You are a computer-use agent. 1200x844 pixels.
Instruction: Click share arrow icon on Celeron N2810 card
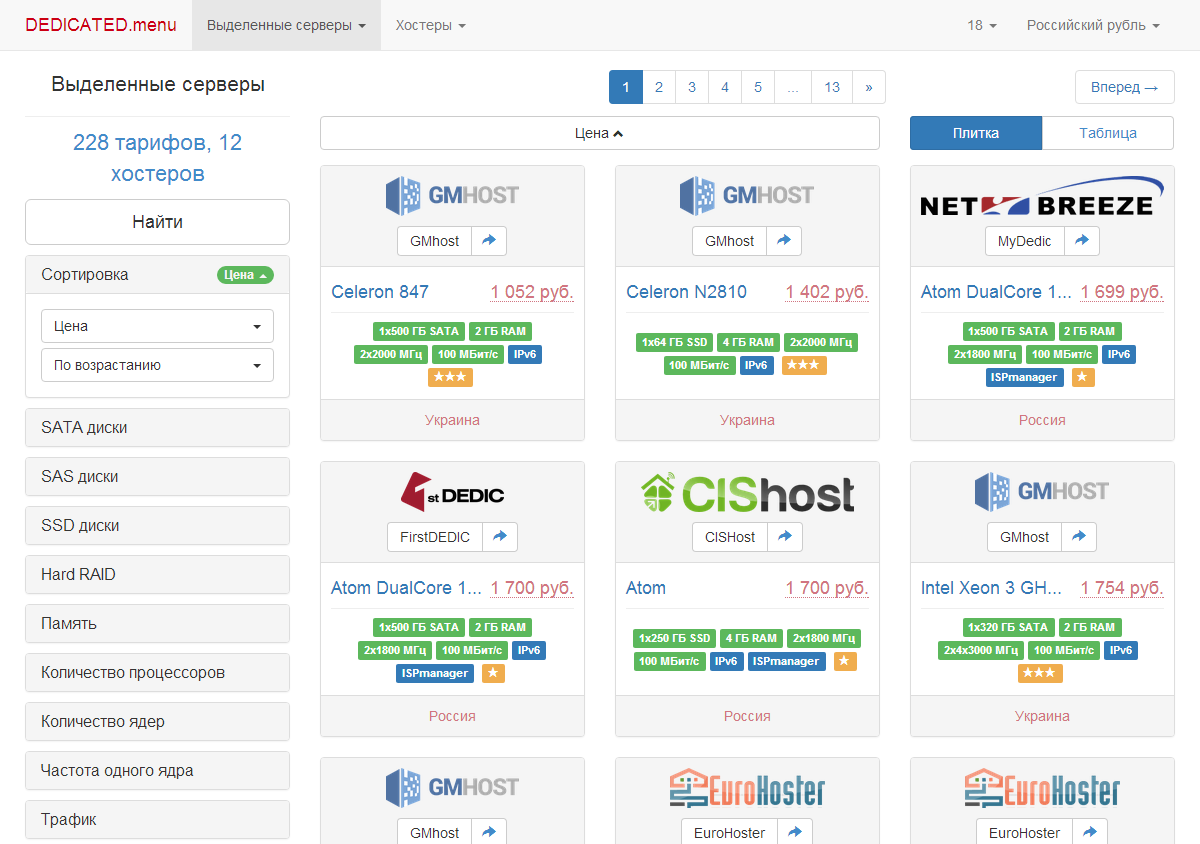784,241
